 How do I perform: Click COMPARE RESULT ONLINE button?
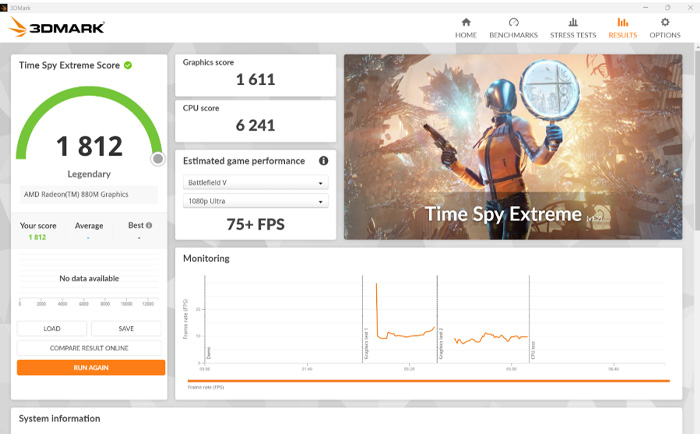pos(90,348)
